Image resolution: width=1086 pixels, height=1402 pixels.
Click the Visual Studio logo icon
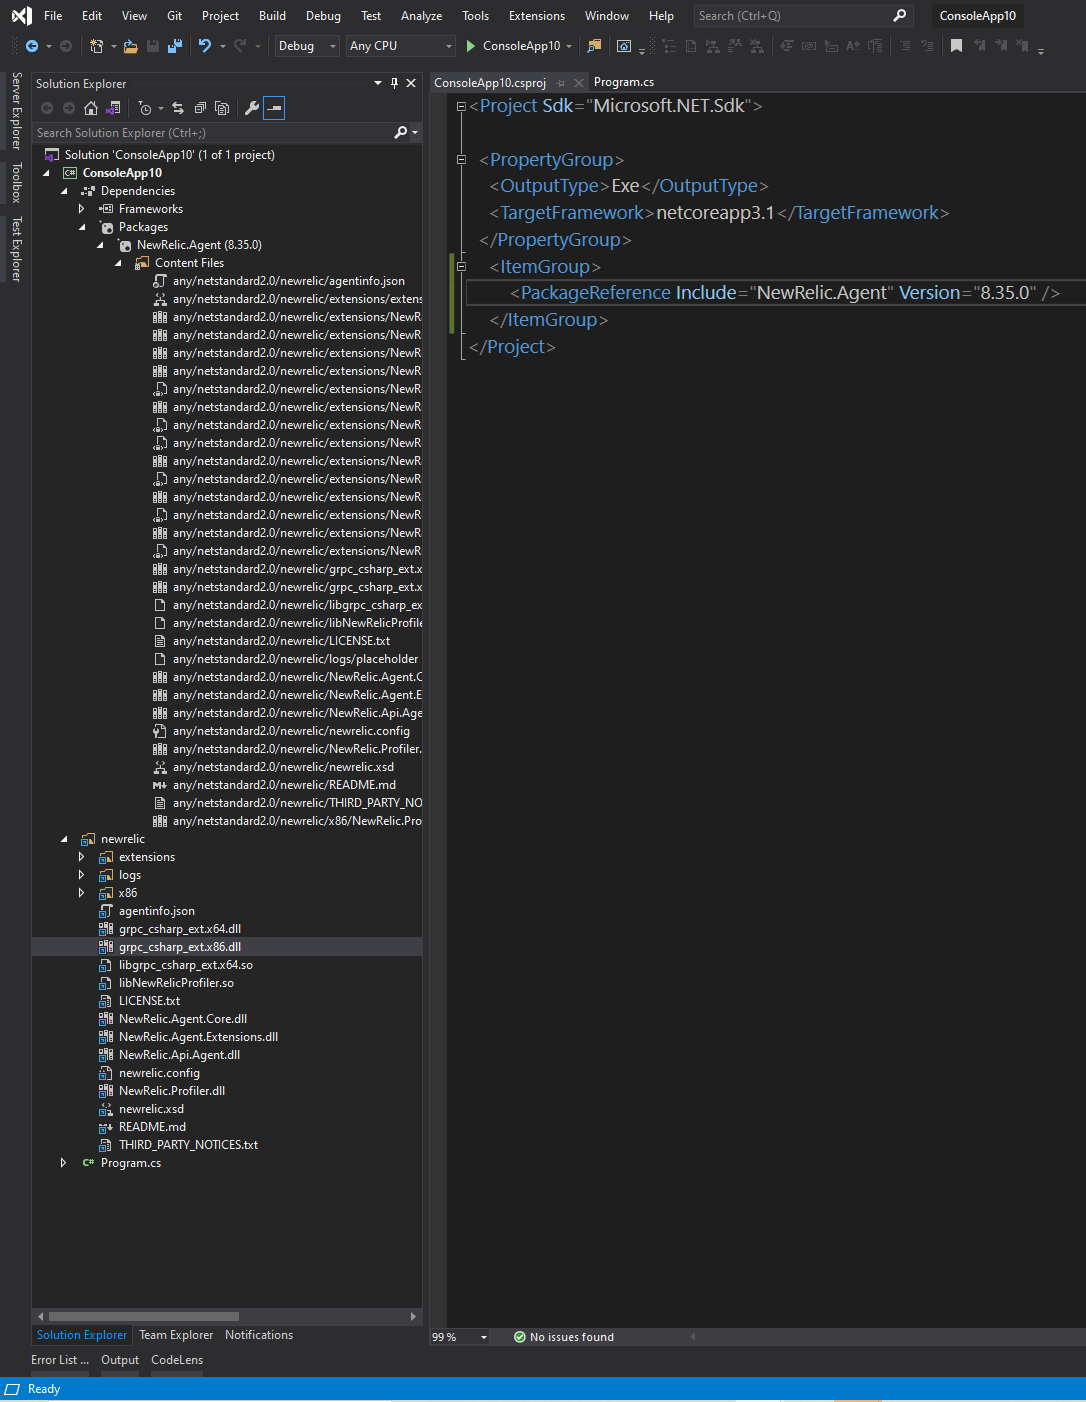click(x=20, y=16)
